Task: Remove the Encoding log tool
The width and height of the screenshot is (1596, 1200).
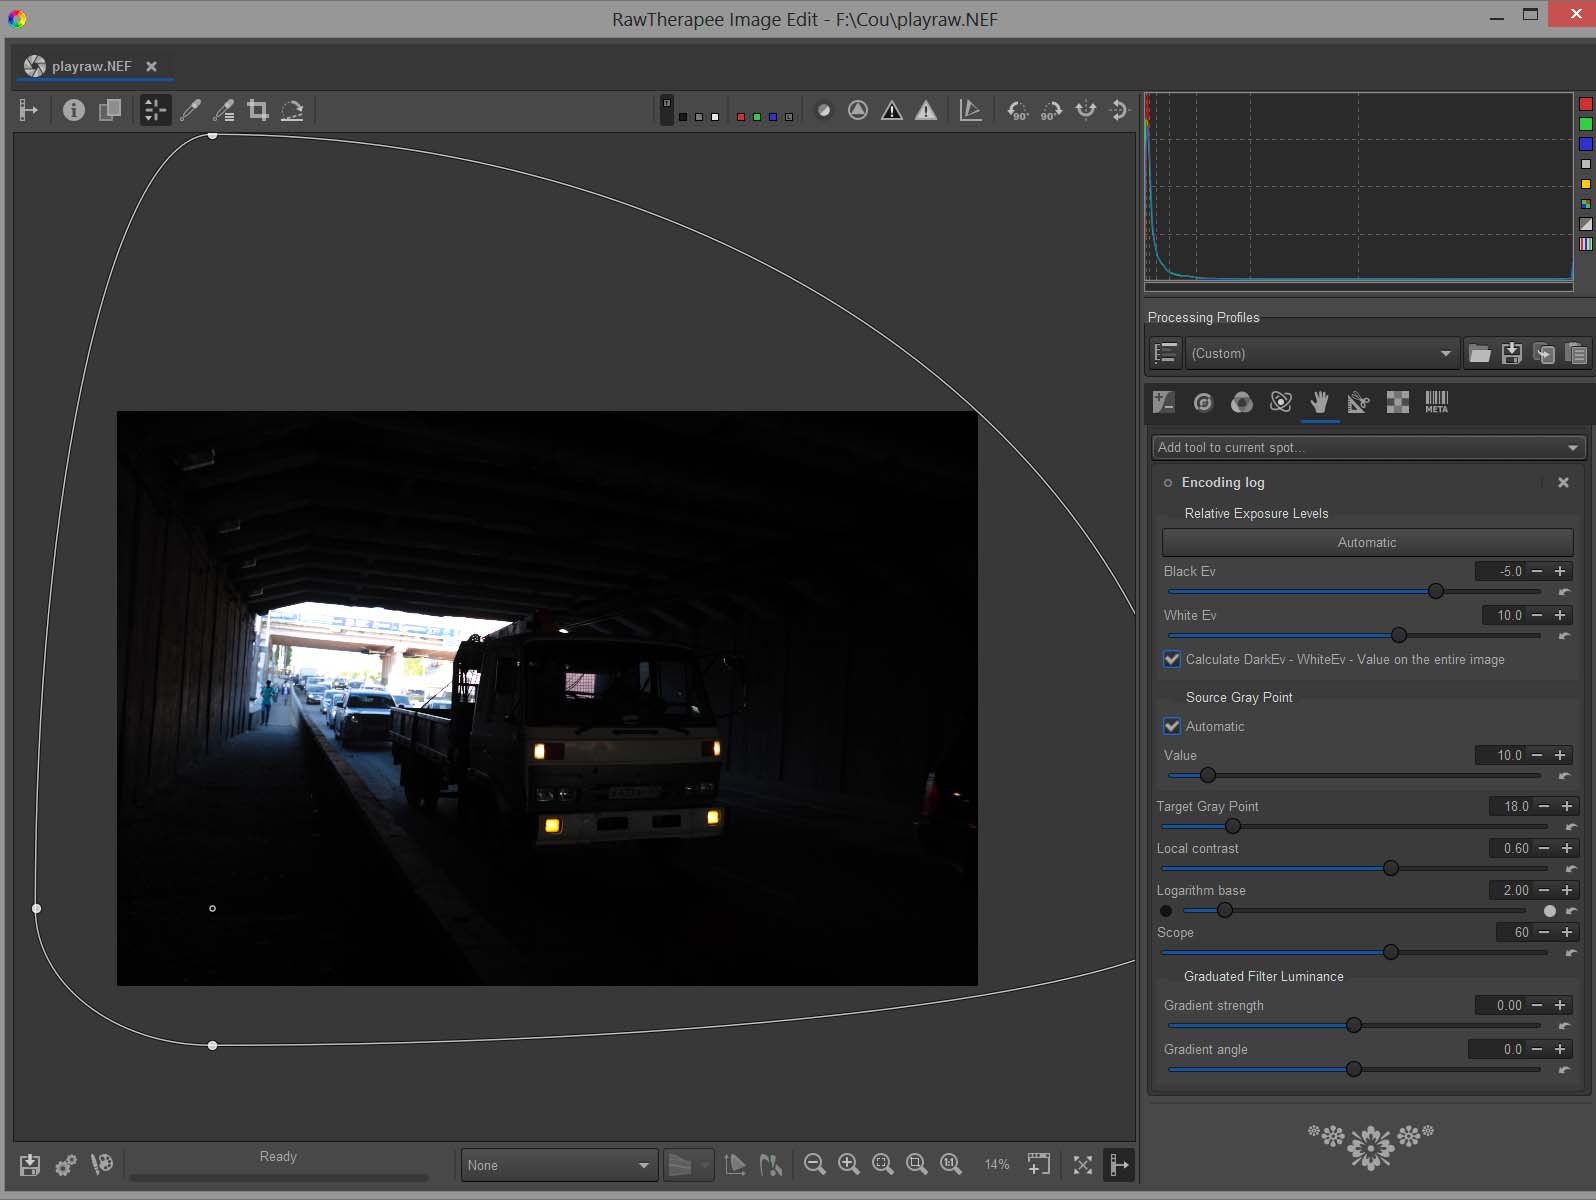Action: click(x=1563, y=482)
